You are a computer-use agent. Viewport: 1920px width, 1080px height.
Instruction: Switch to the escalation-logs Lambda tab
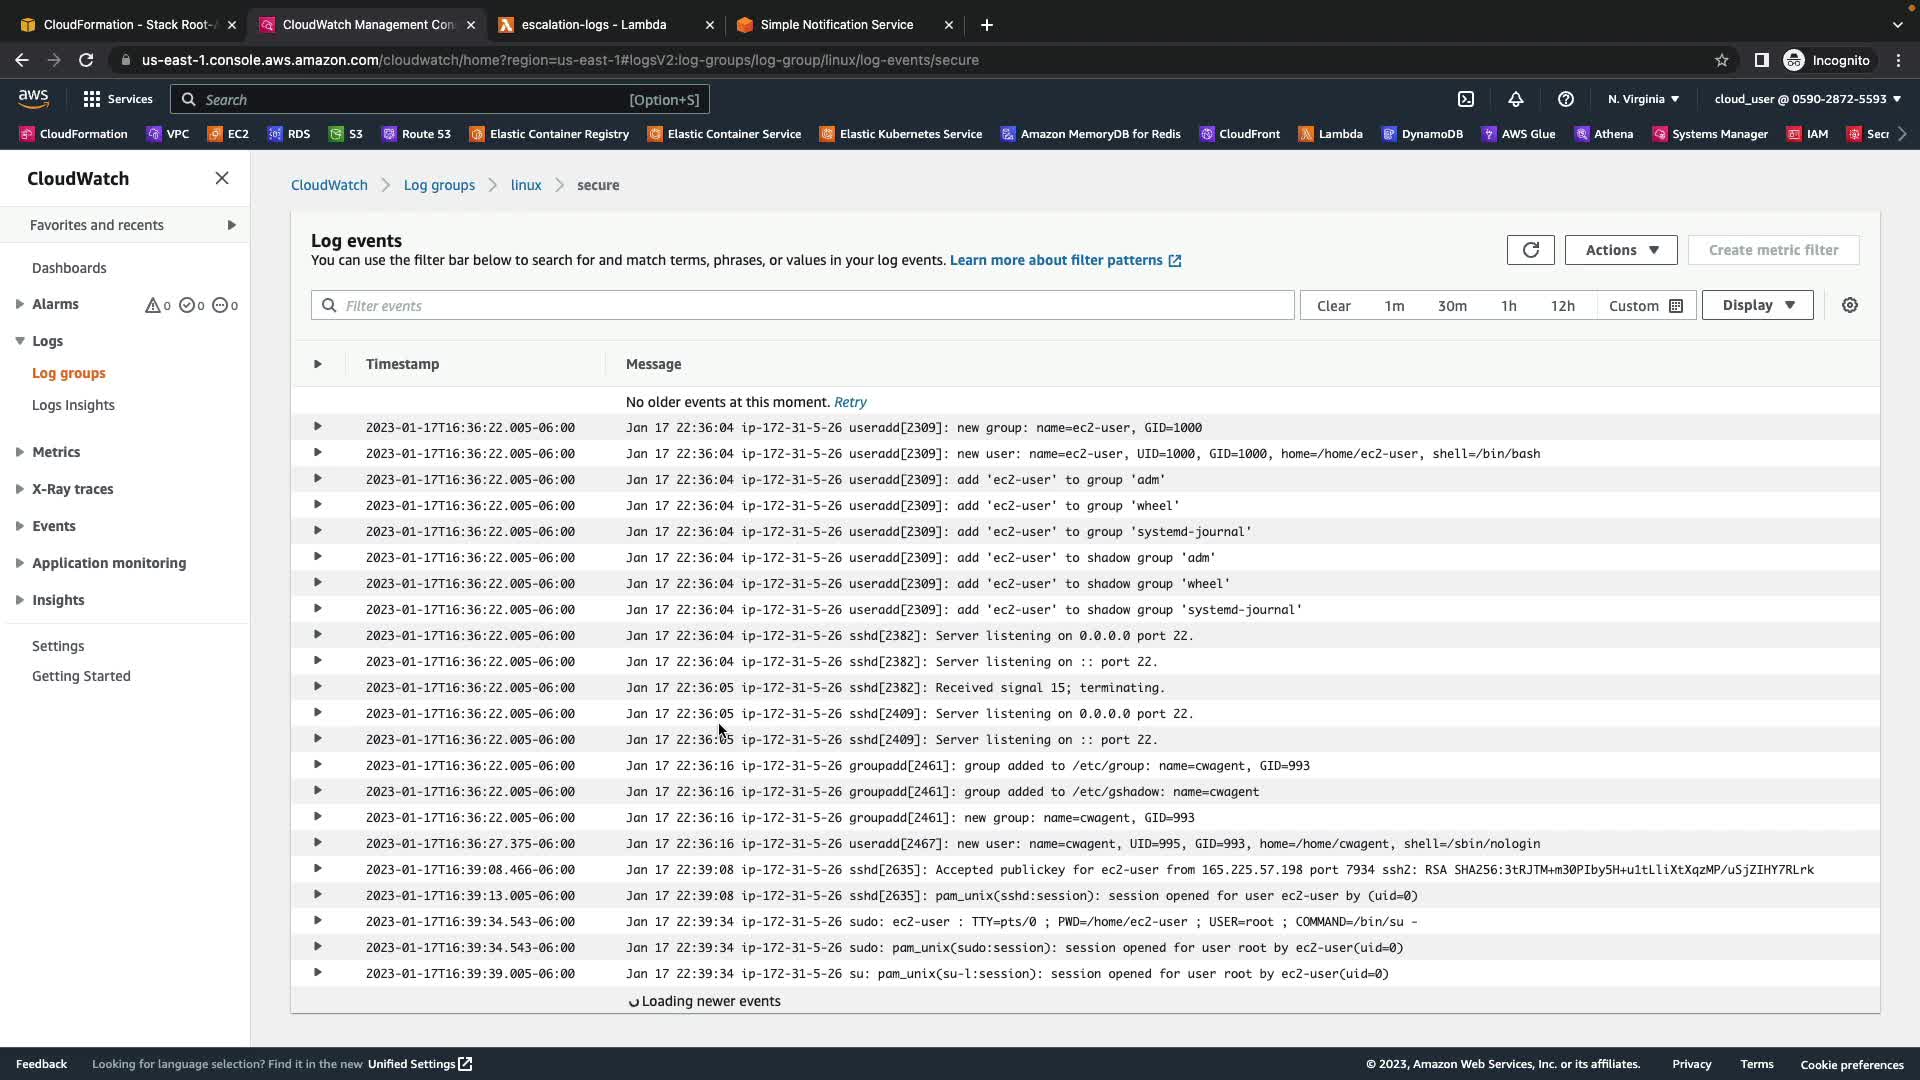tap(594, 25)
